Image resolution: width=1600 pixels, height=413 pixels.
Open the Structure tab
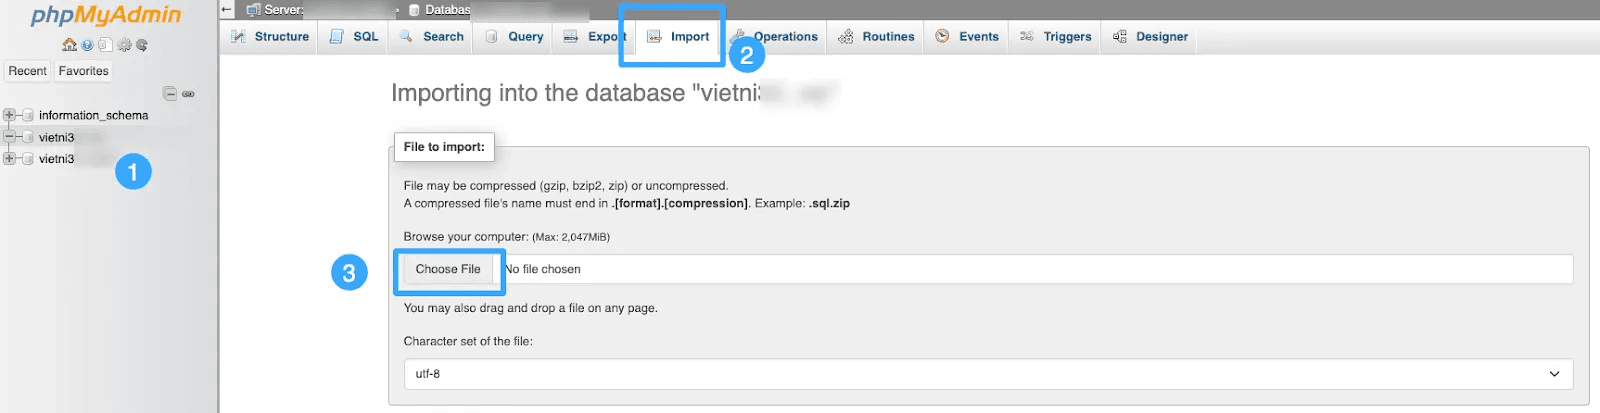(x=270, y=36)
